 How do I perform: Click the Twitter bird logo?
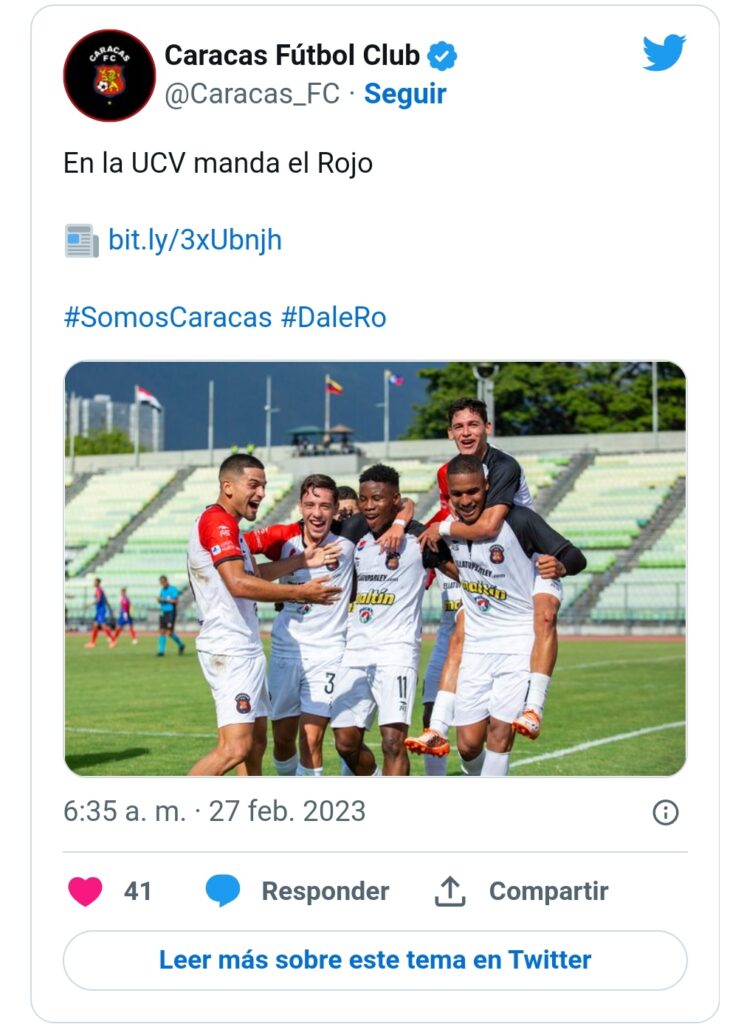(664, 53)
